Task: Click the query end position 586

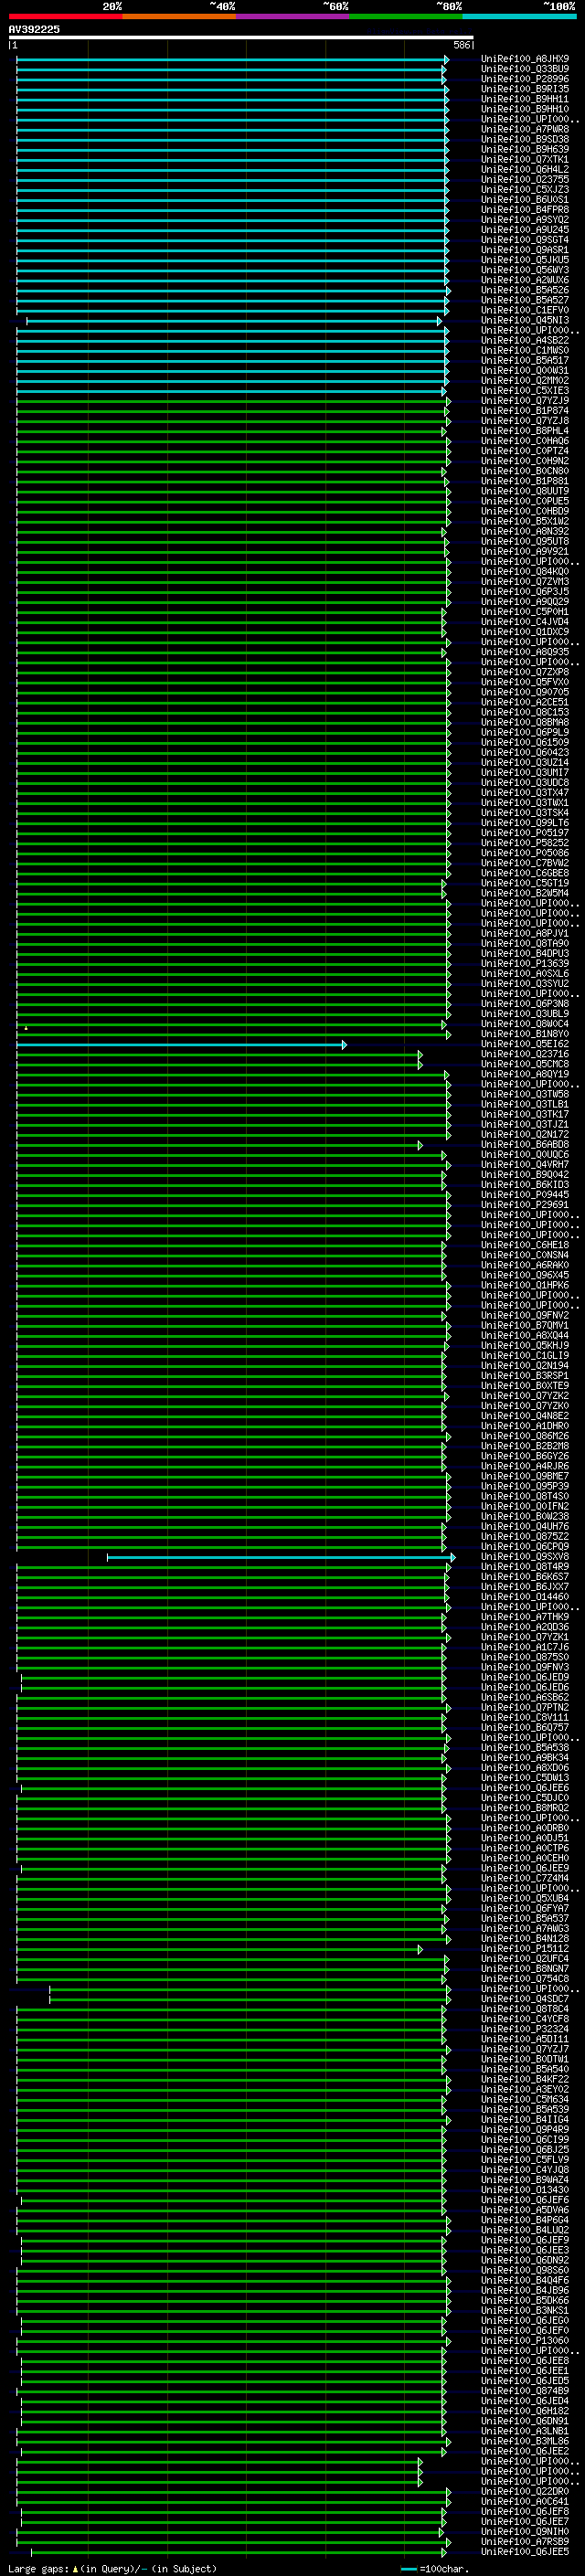Action: pyautogui.click(x=461, y=45)
